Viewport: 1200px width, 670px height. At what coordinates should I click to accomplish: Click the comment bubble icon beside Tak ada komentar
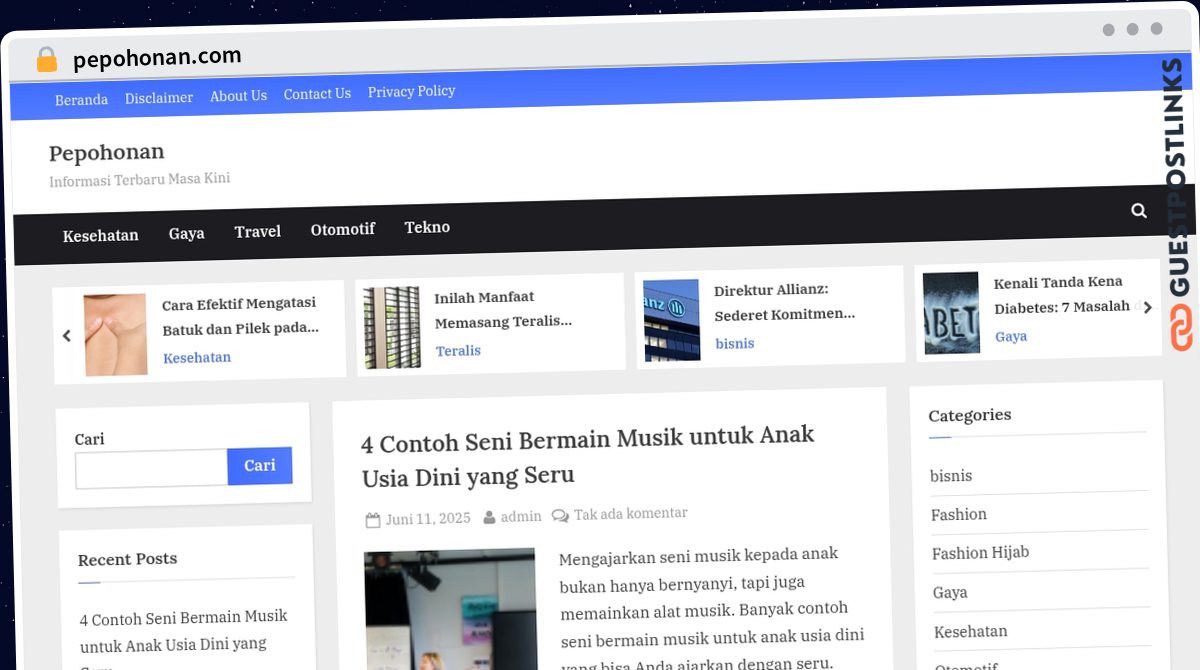pyautogui.click(x=560, y=515)
